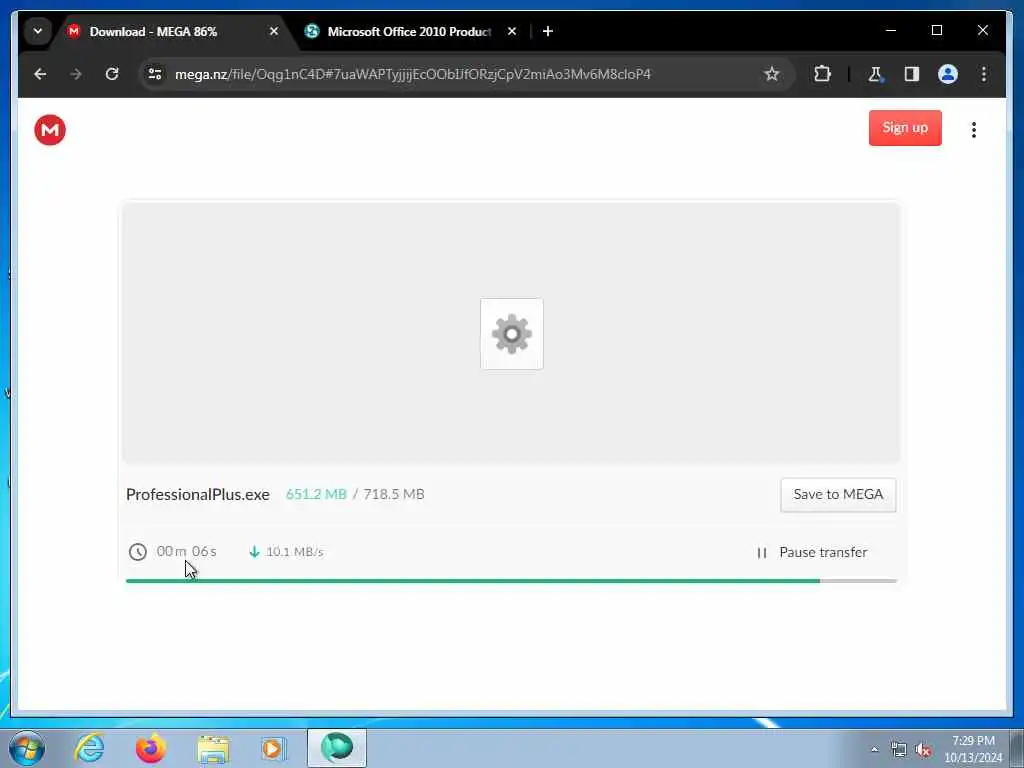Screen dimensions: 1024x768
Task: Open the network tray icon
Action: point(899,750)
